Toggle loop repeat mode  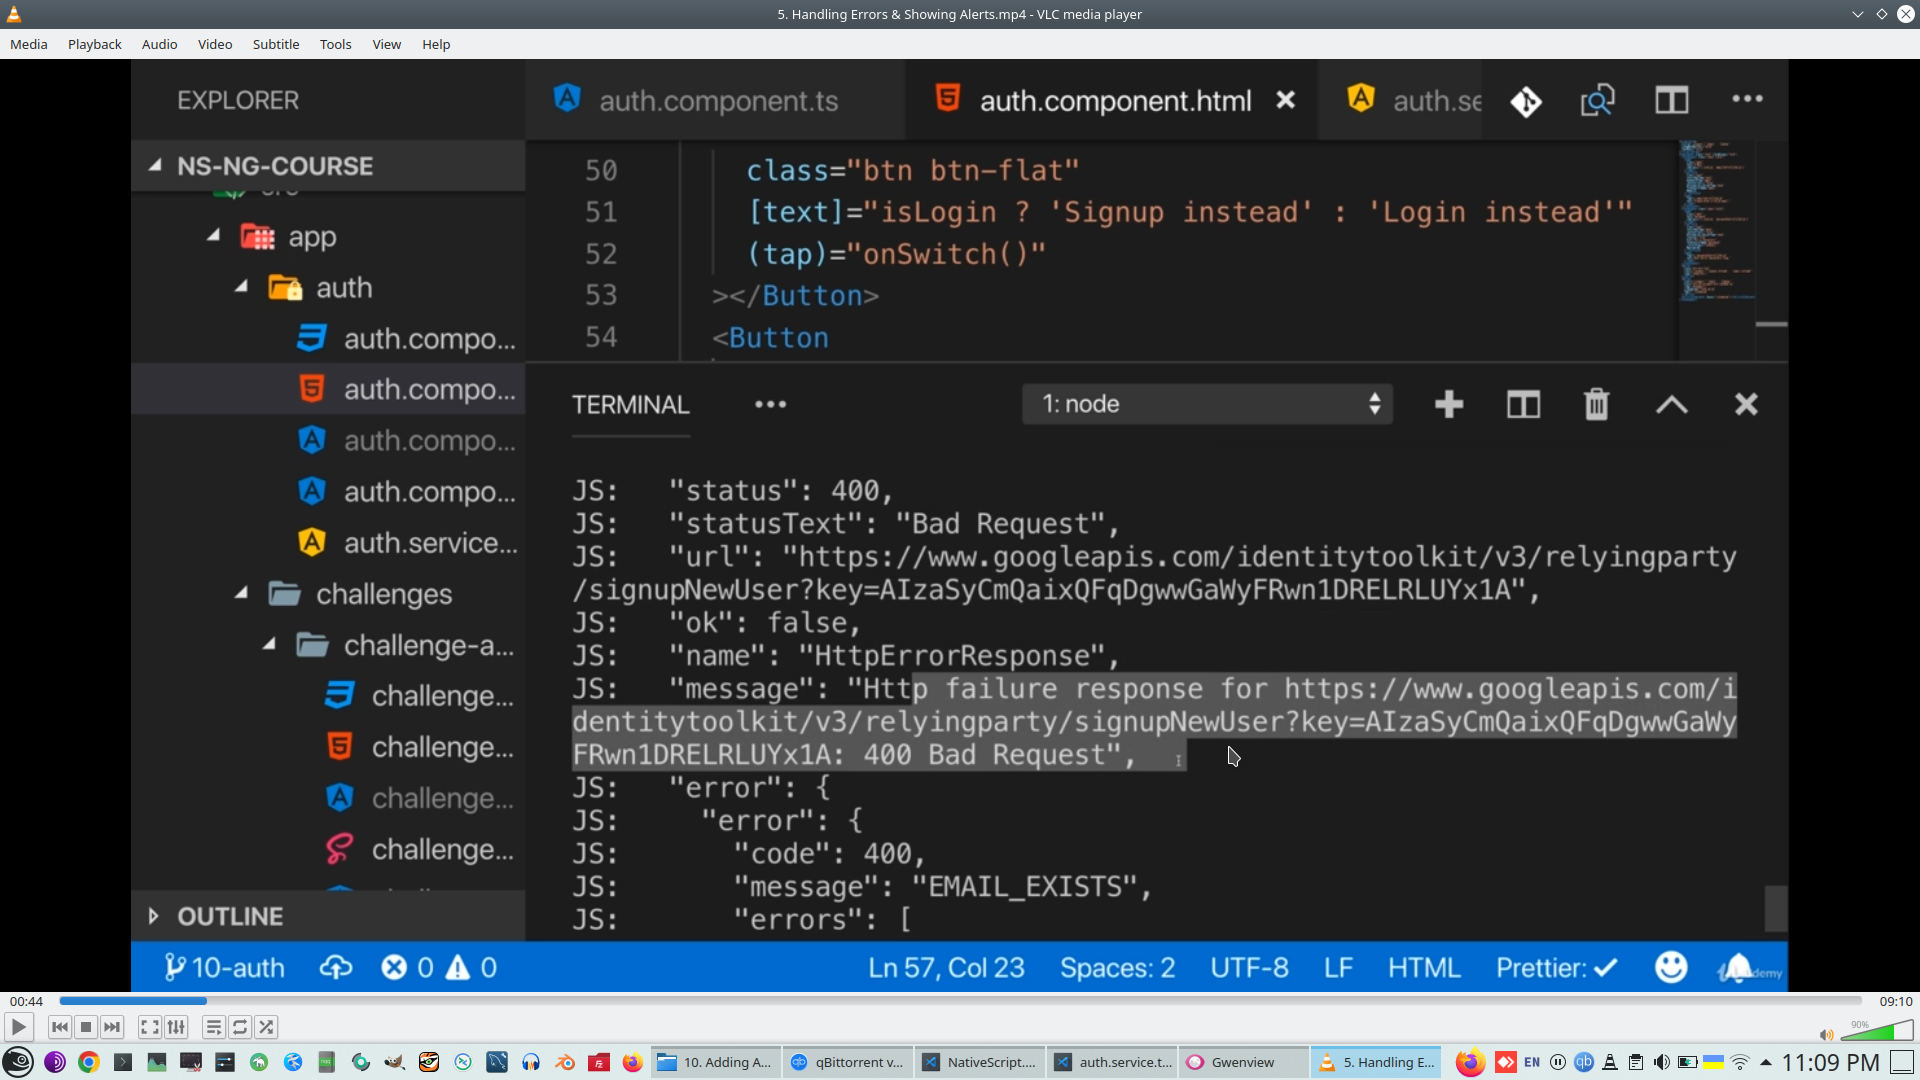coord(240,1027)
